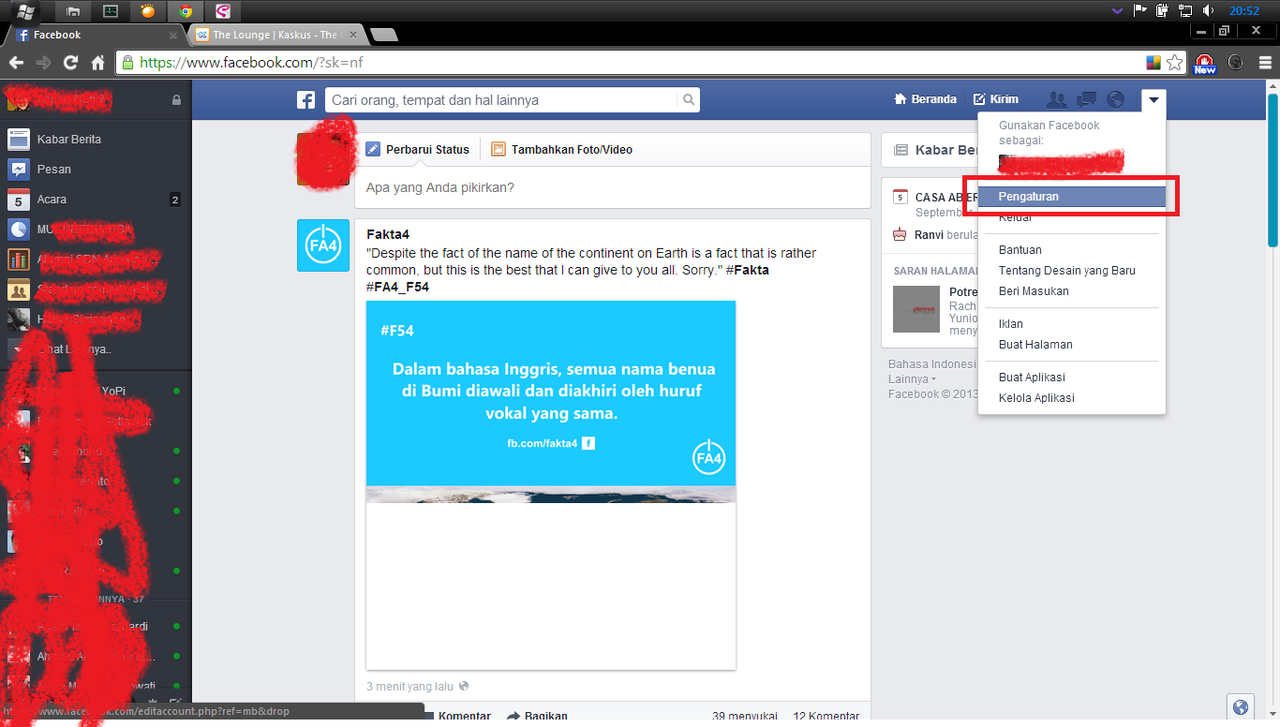Select the Perbarui Status tab

[x=417, y=149]
